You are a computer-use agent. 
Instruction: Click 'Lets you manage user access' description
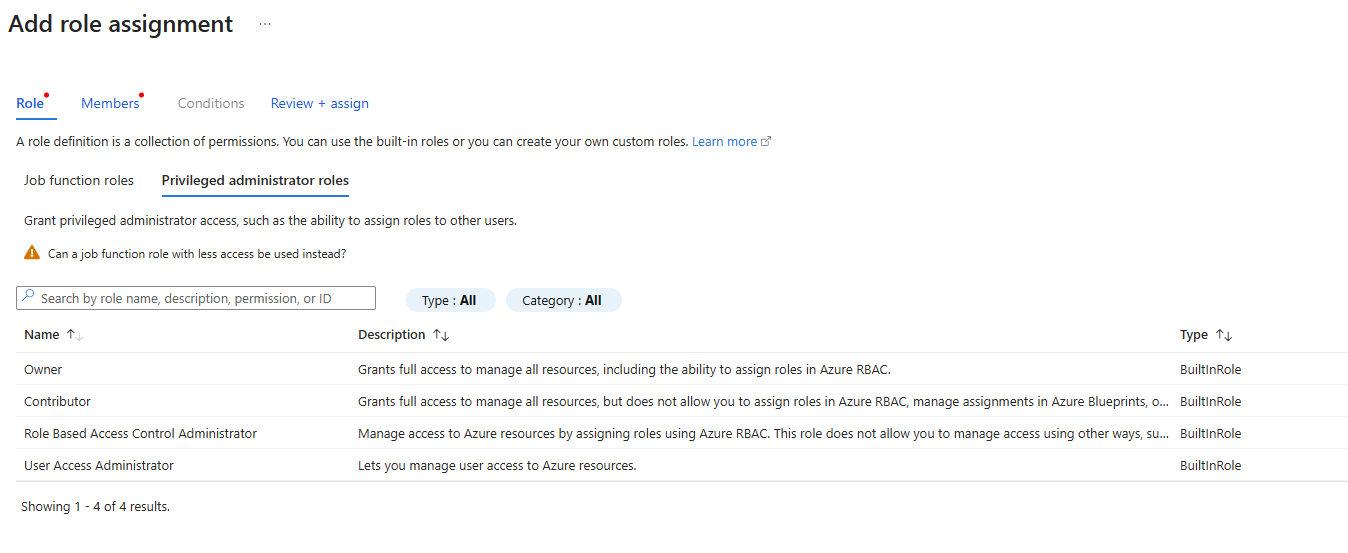(497, 465)
